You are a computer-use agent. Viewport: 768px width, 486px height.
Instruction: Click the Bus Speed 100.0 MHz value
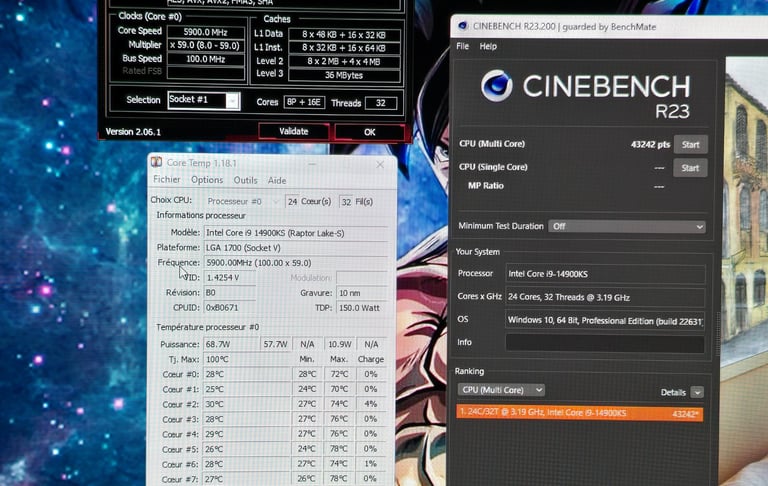[206, 59]
